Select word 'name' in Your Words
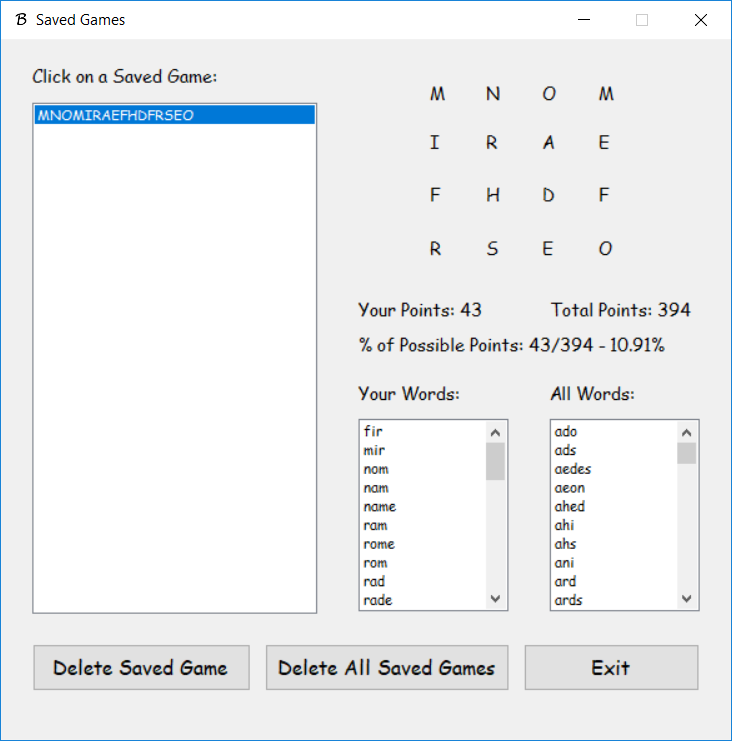 point(380,507)
